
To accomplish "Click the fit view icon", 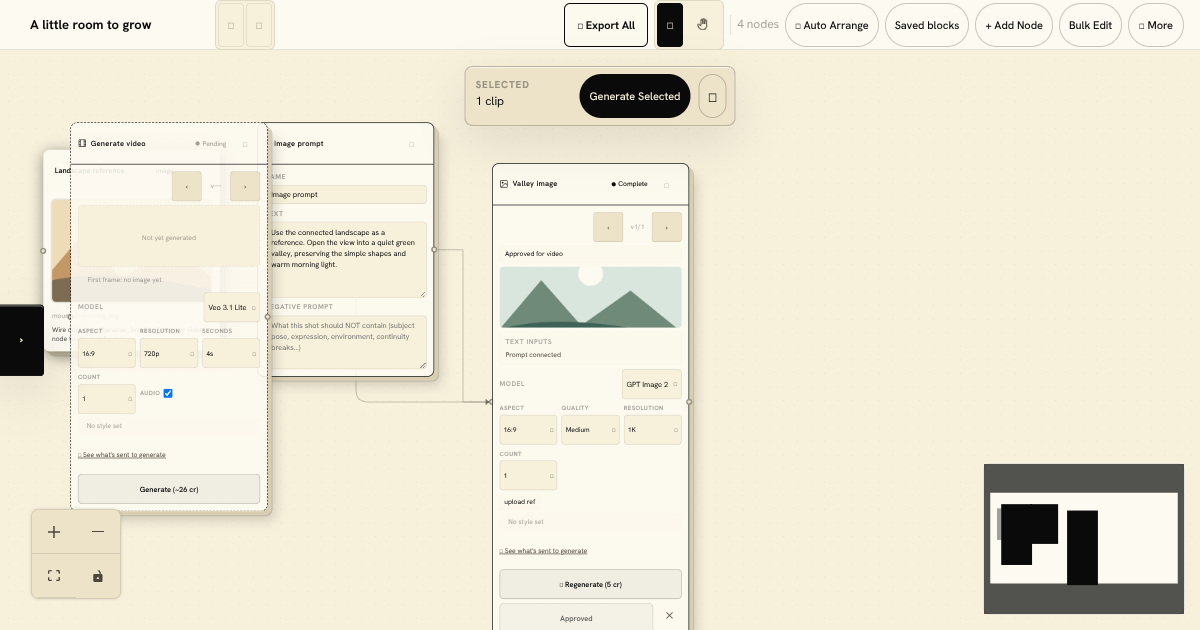I will (54, 576).
